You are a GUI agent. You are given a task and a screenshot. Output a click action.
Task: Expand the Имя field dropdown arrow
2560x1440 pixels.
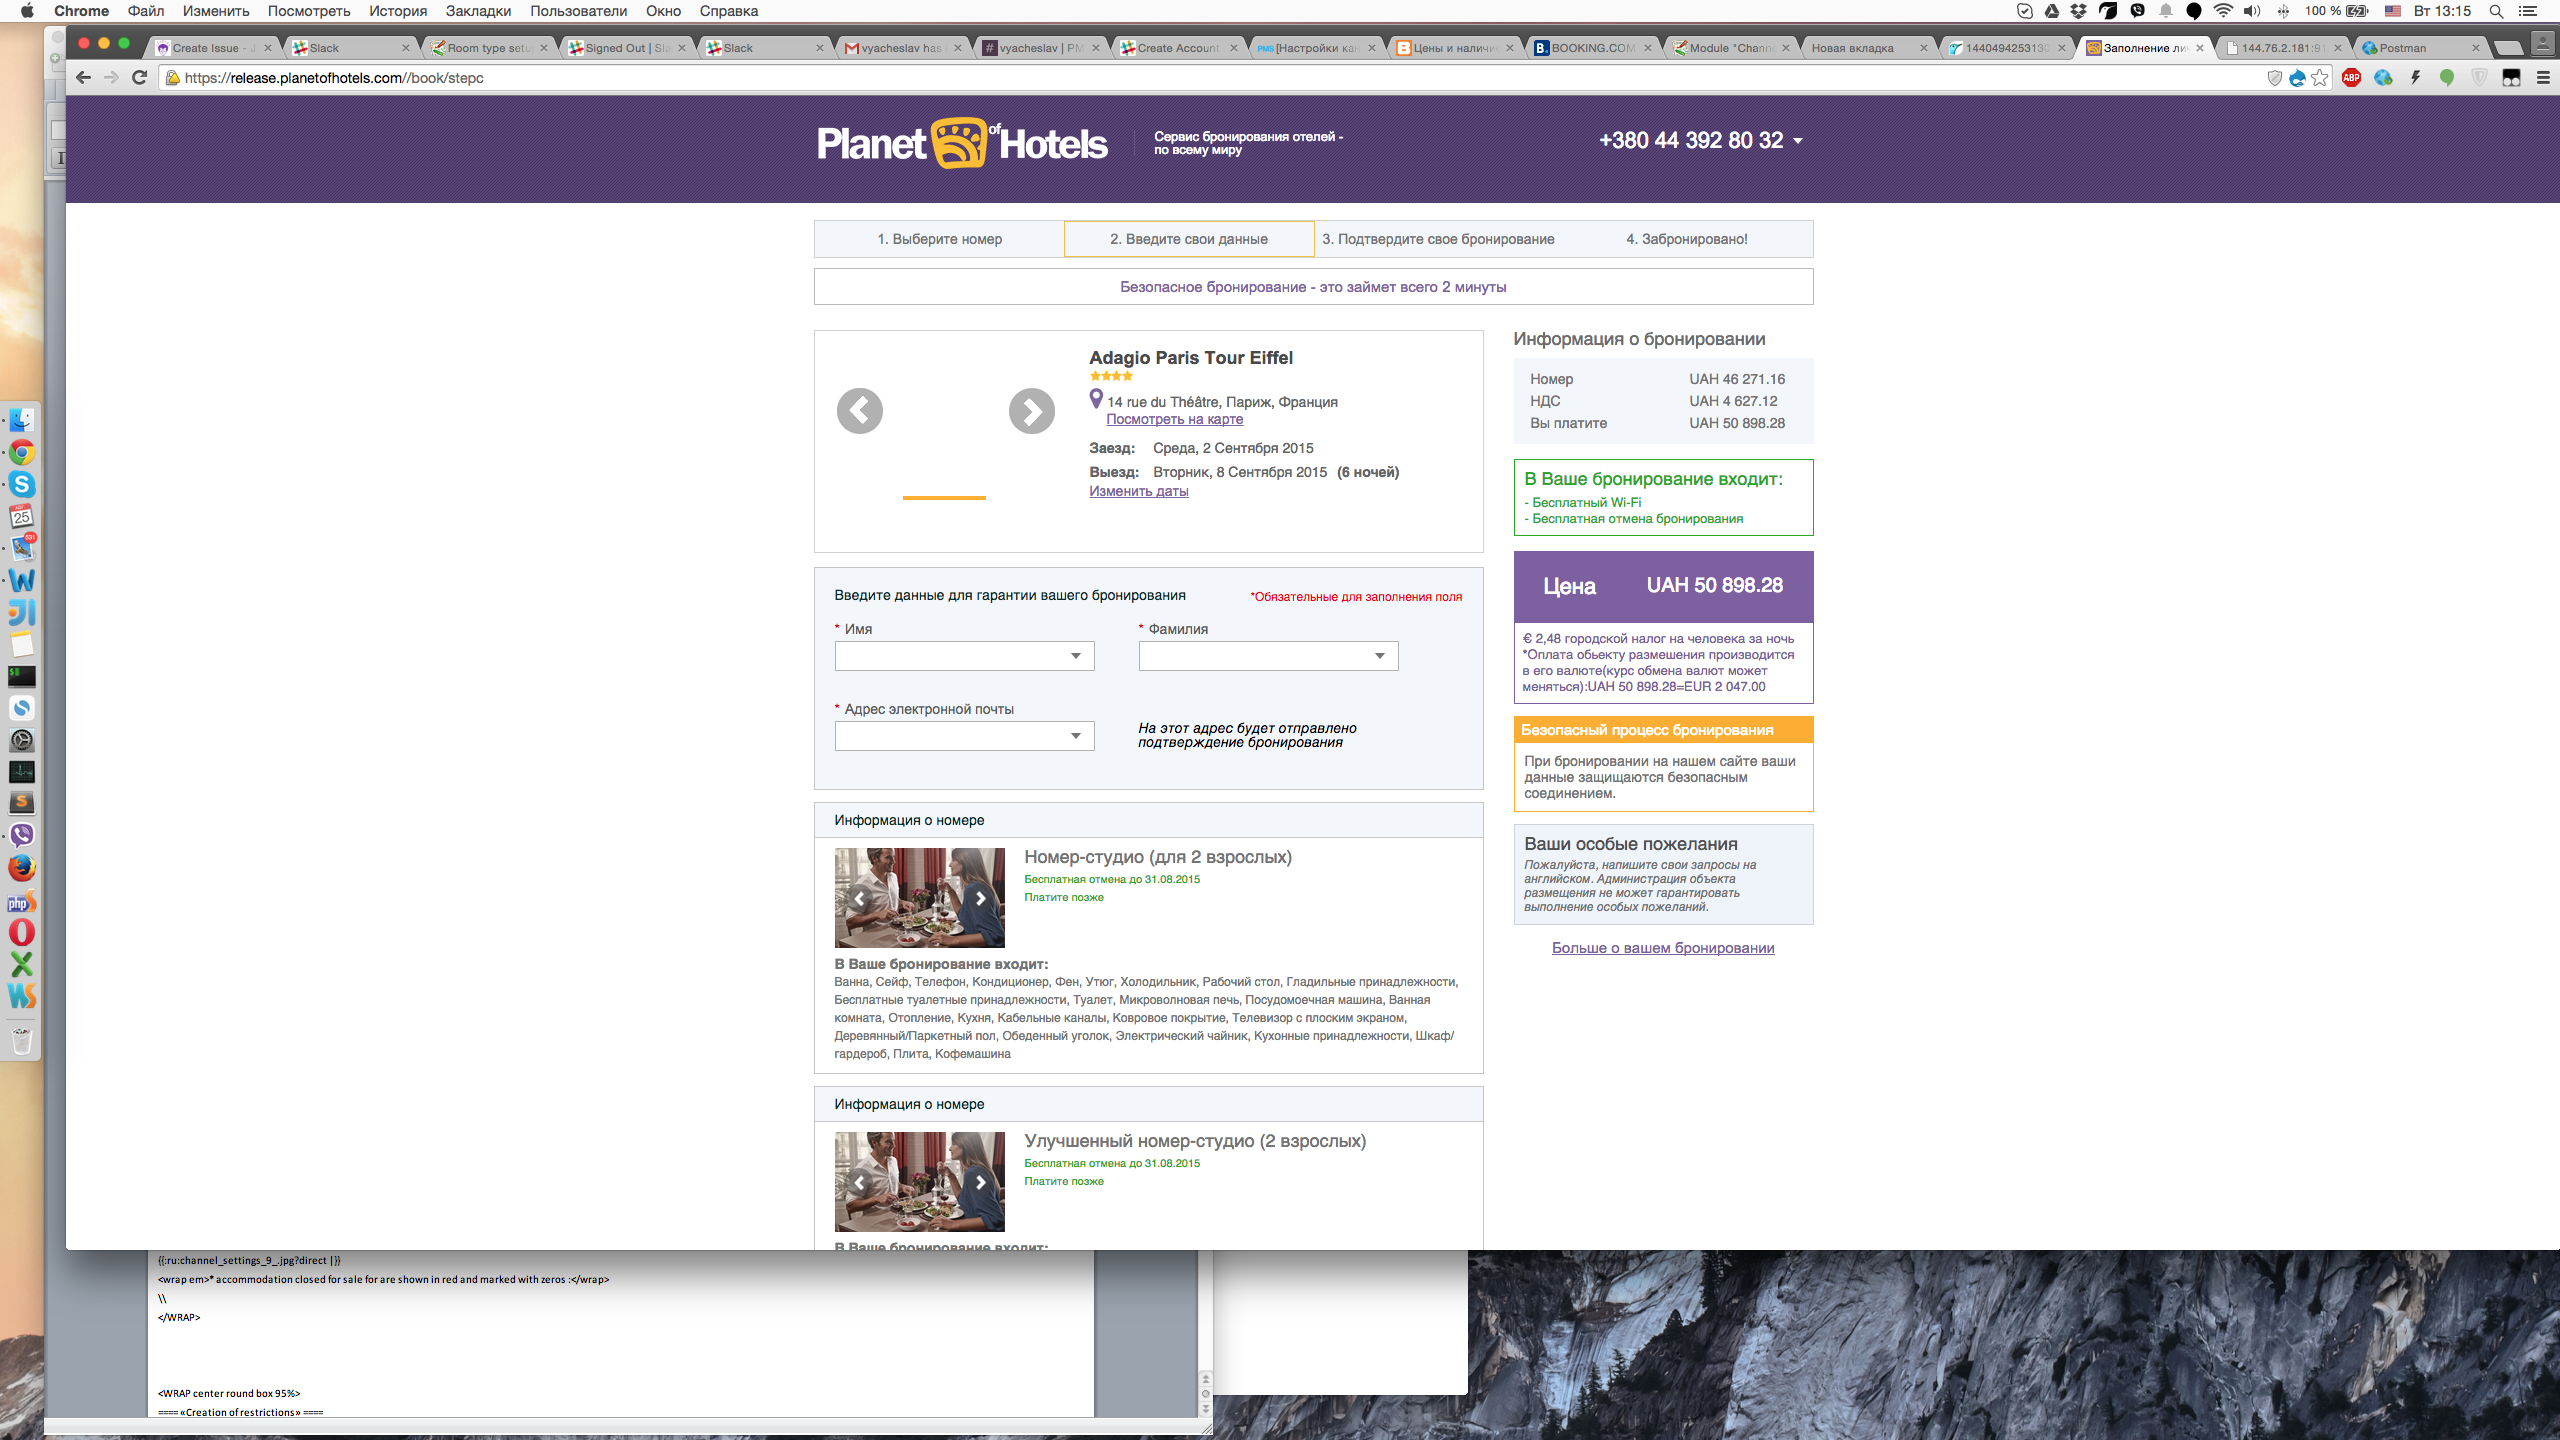1076,656
